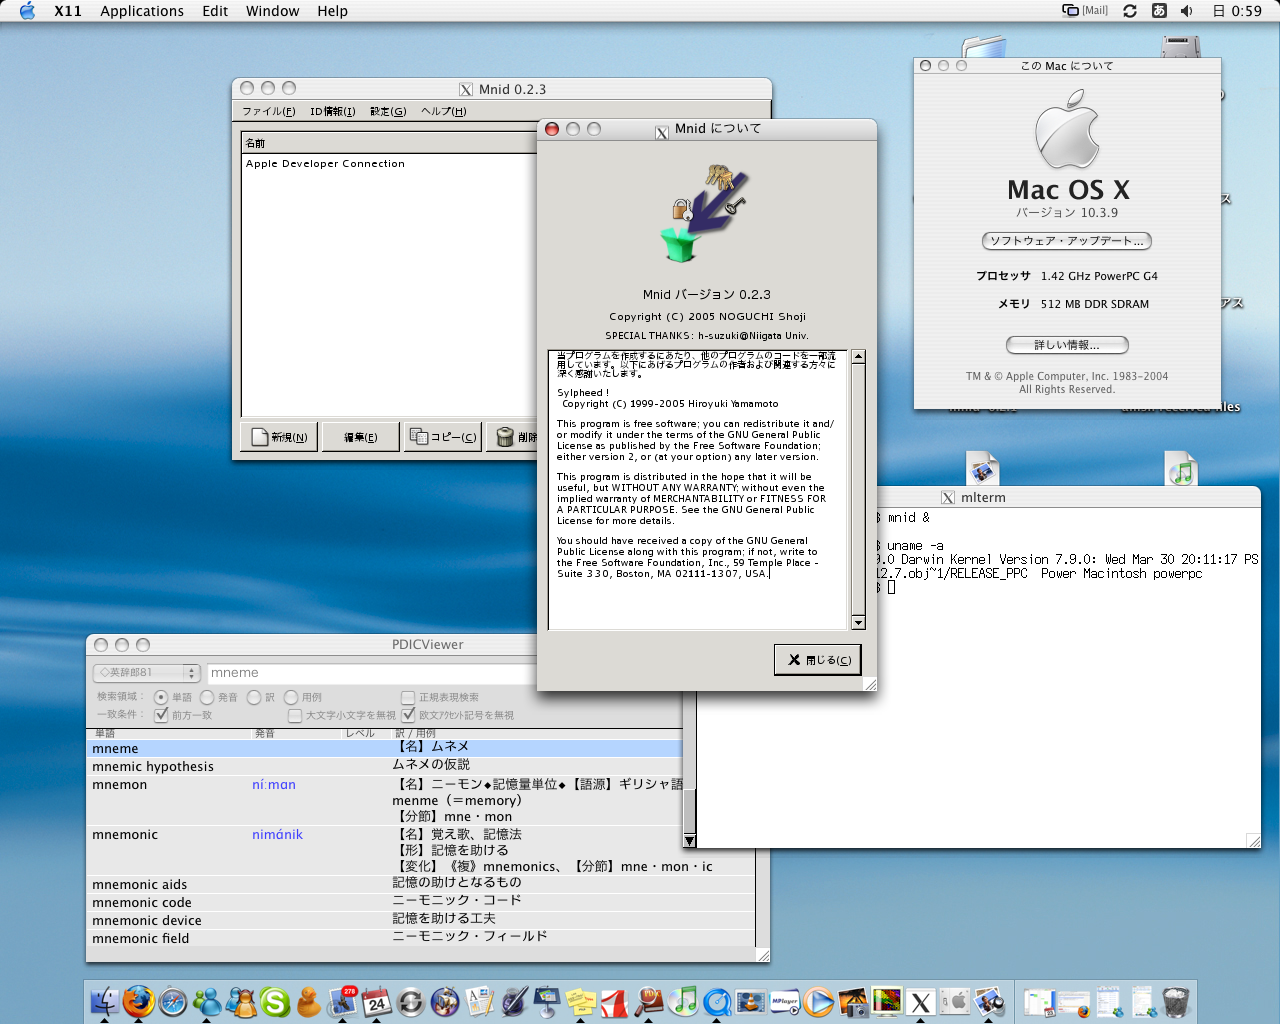Open the Trash in the dock
Image resolution: width=1280 pixels, height=1024 pixels.
(1176, 1000)
